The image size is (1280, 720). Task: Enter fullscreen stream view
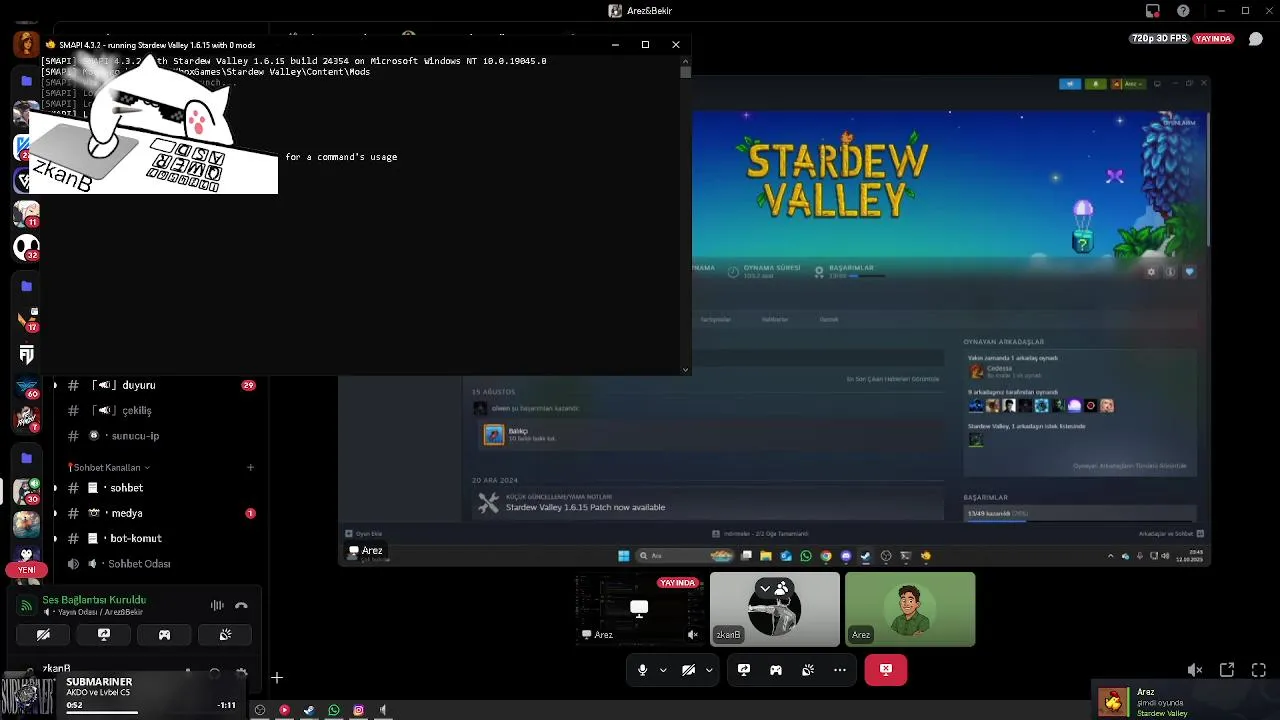coord(1259,670)
